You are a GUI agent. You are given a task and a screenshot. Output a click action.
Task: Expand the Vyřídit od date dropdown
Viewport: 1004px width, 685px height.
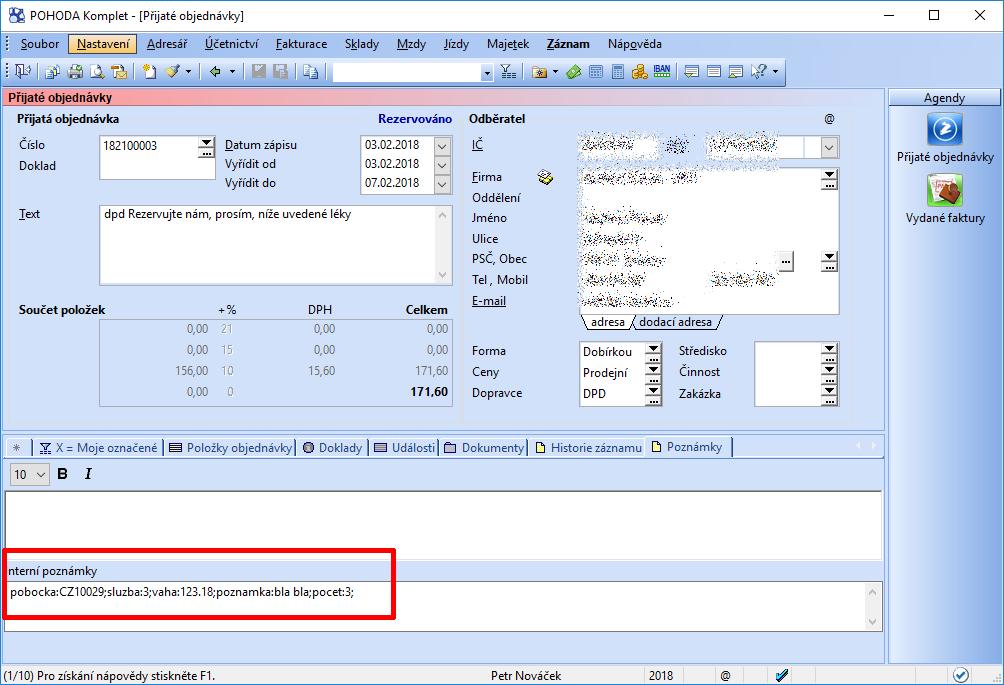coord(442,165)
